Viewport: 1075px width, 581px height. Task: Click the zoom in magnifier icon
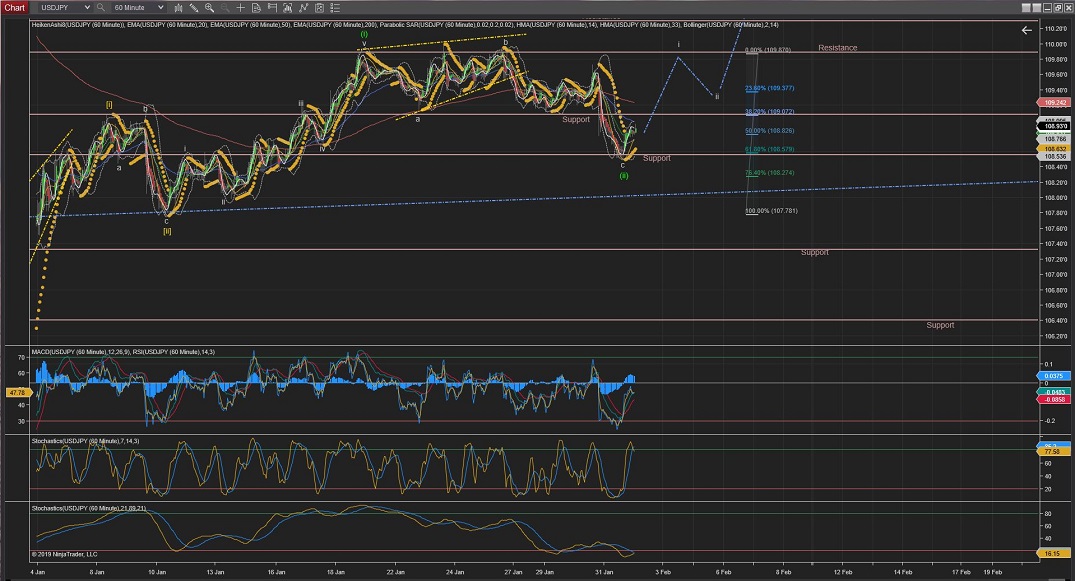pos(209,7)
